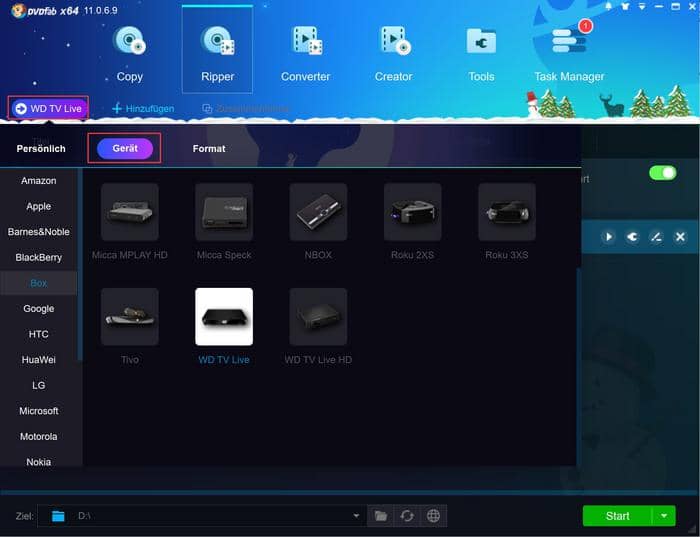Open the Copy module
This screenshot has height=537, width=700.
pyautogui.click(x=129, y=54)
